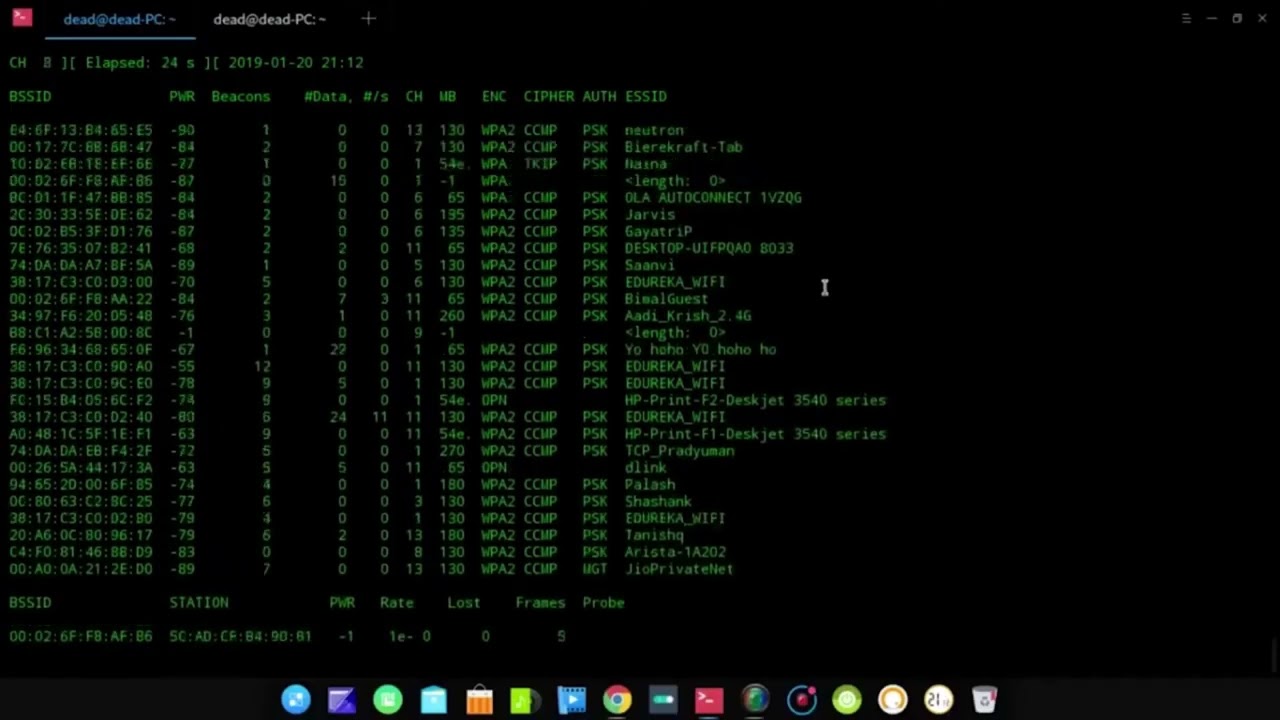Select the Tanishq ESSID
This screenshot has height=720, width=1280.
(x=654, y=535)
